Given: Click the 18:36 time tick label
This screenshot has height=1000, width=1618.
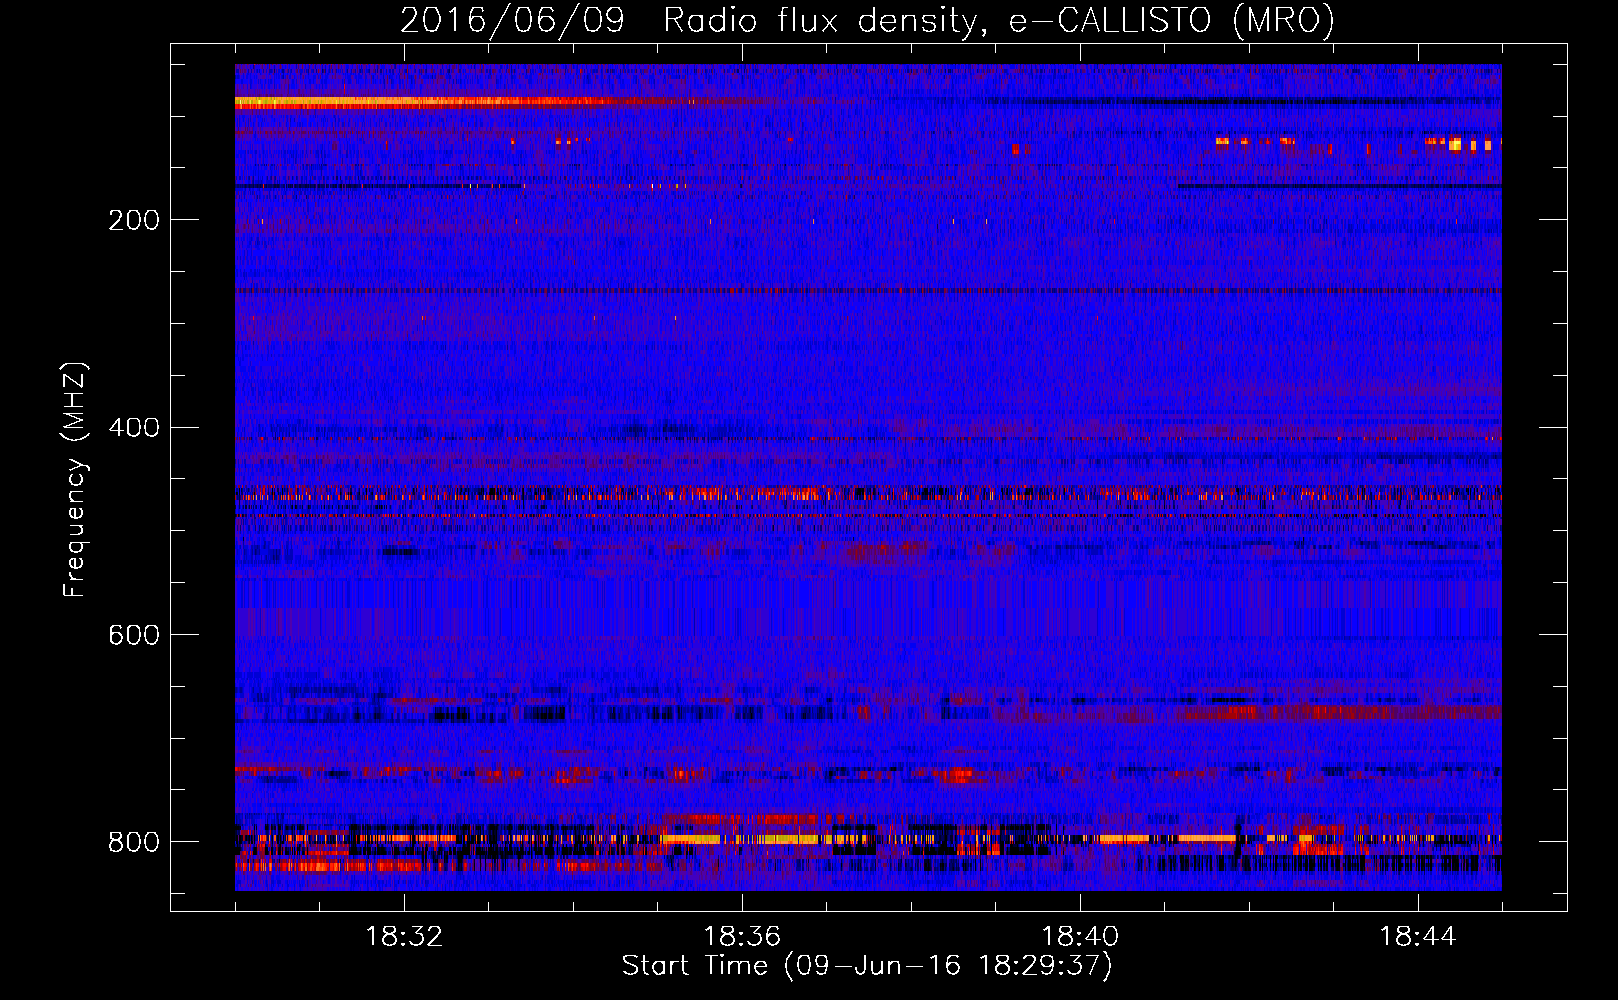Looking at the screenshot, I should (x=742, y=937).
